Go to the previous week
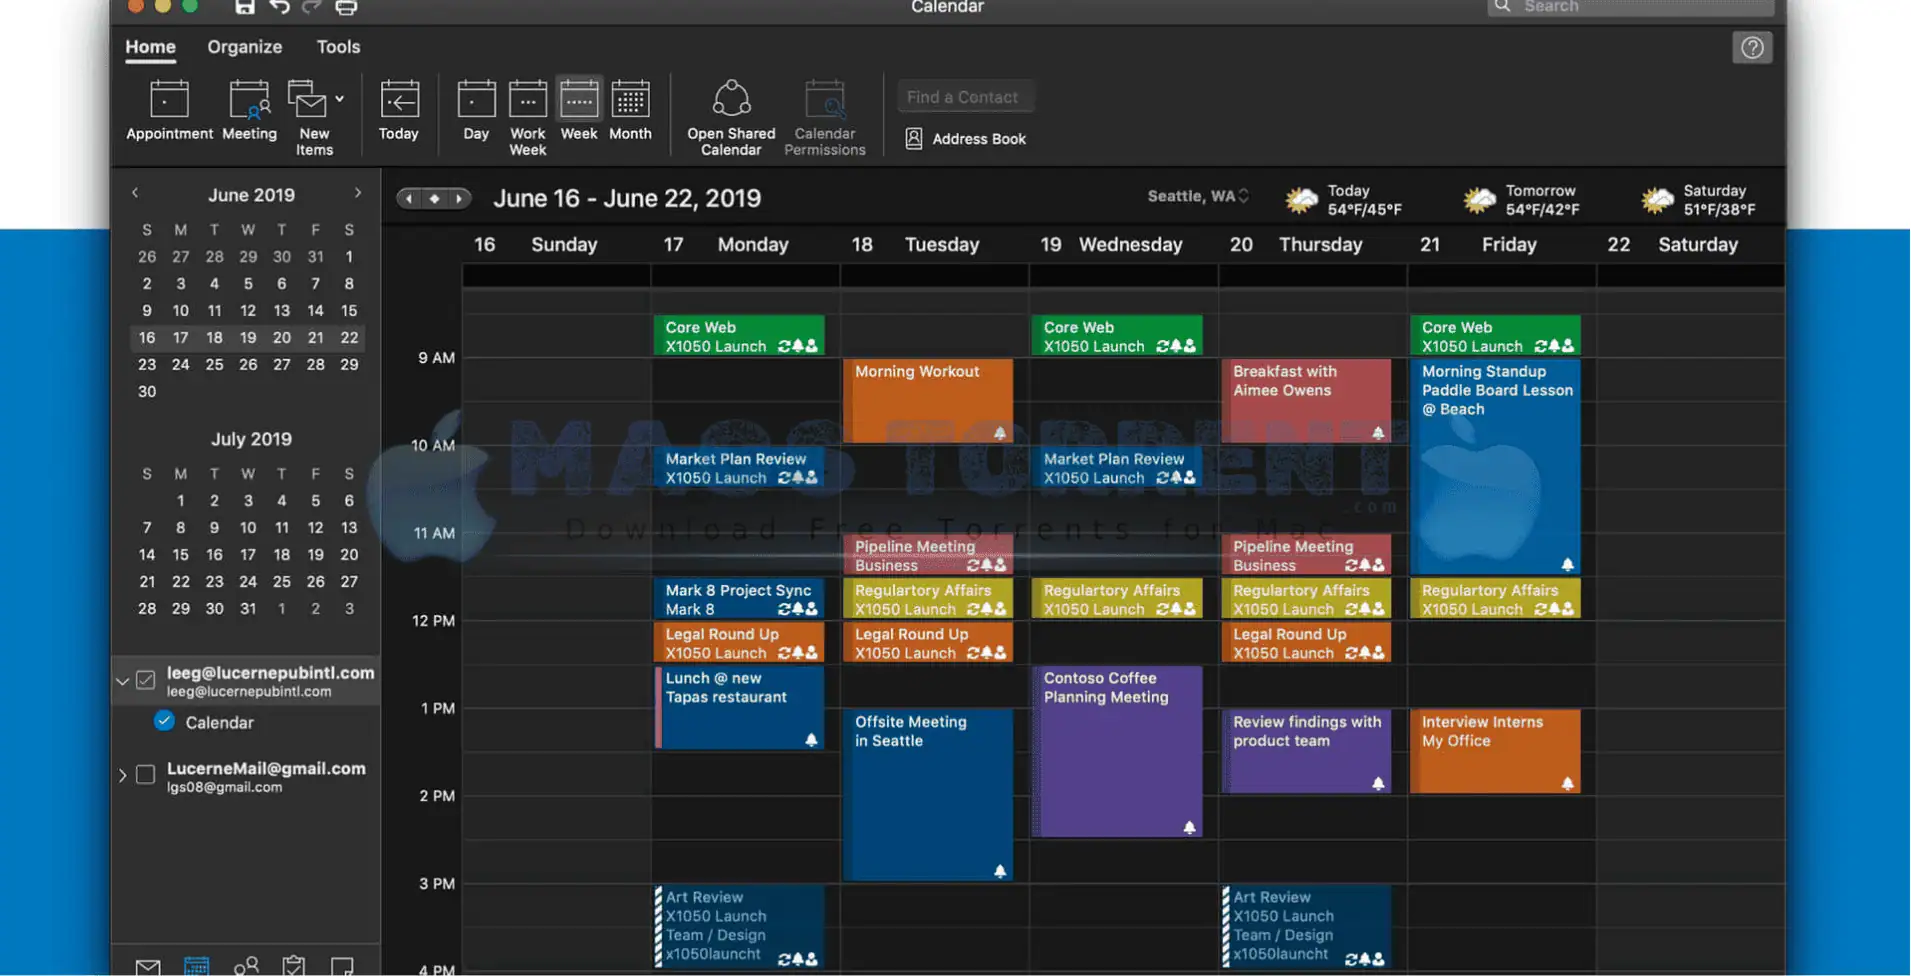 409,198
